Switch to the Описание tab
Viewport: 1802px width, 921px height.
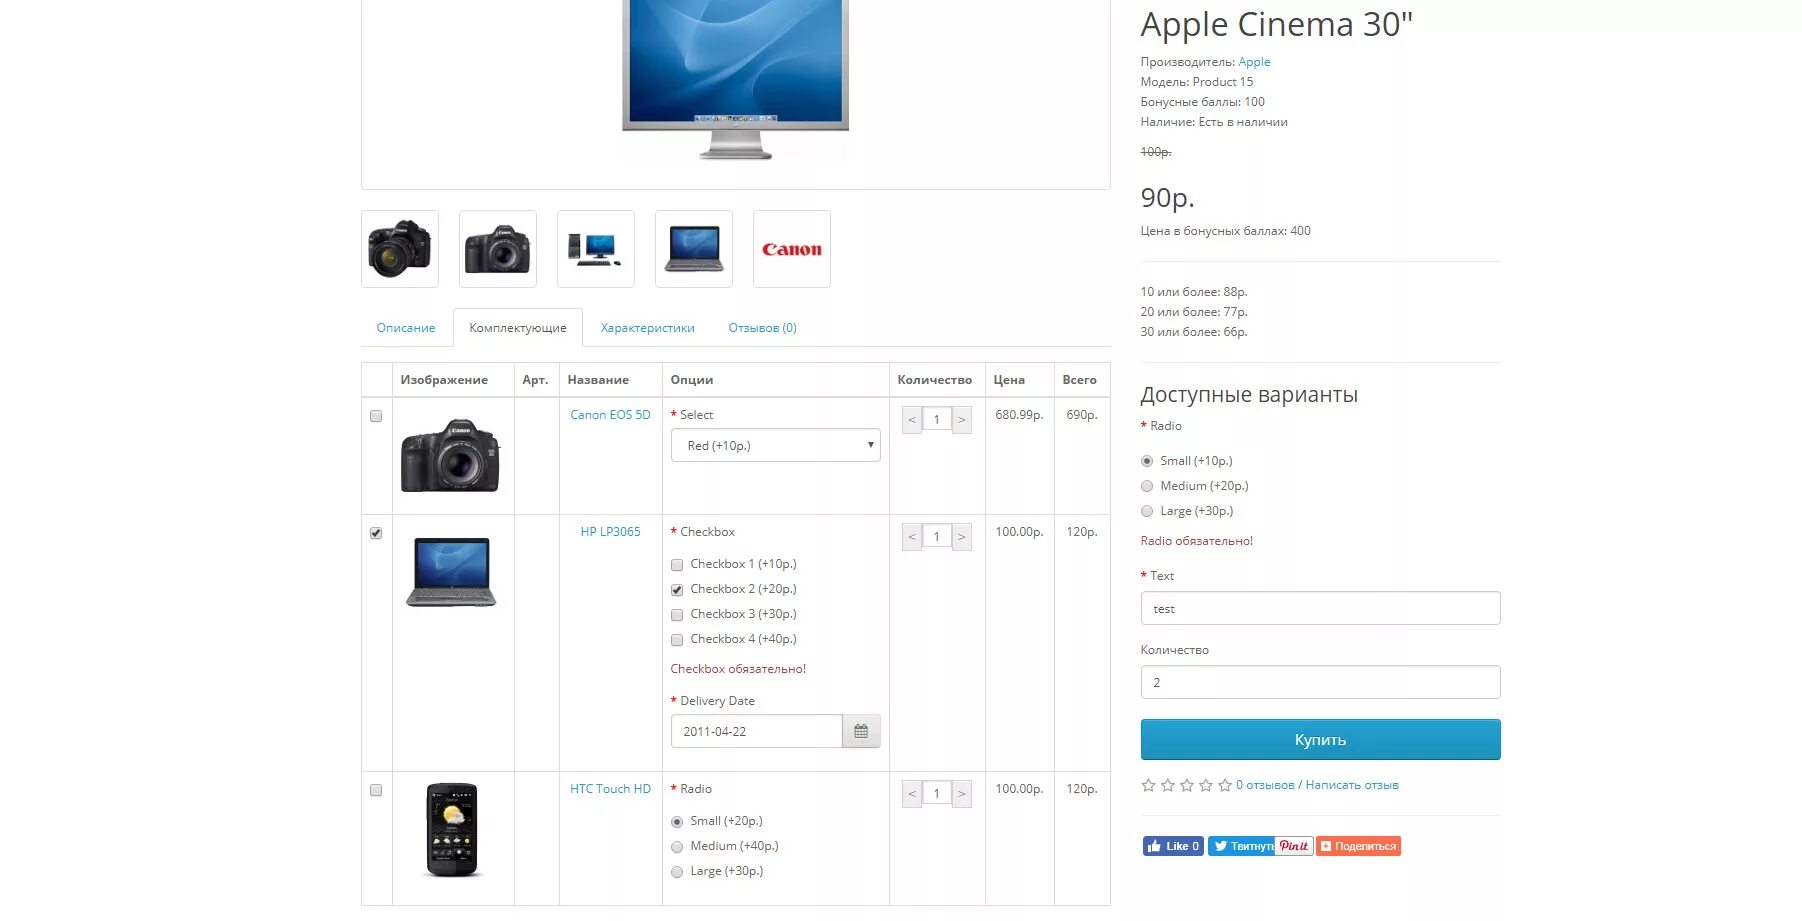pos(406,328)
